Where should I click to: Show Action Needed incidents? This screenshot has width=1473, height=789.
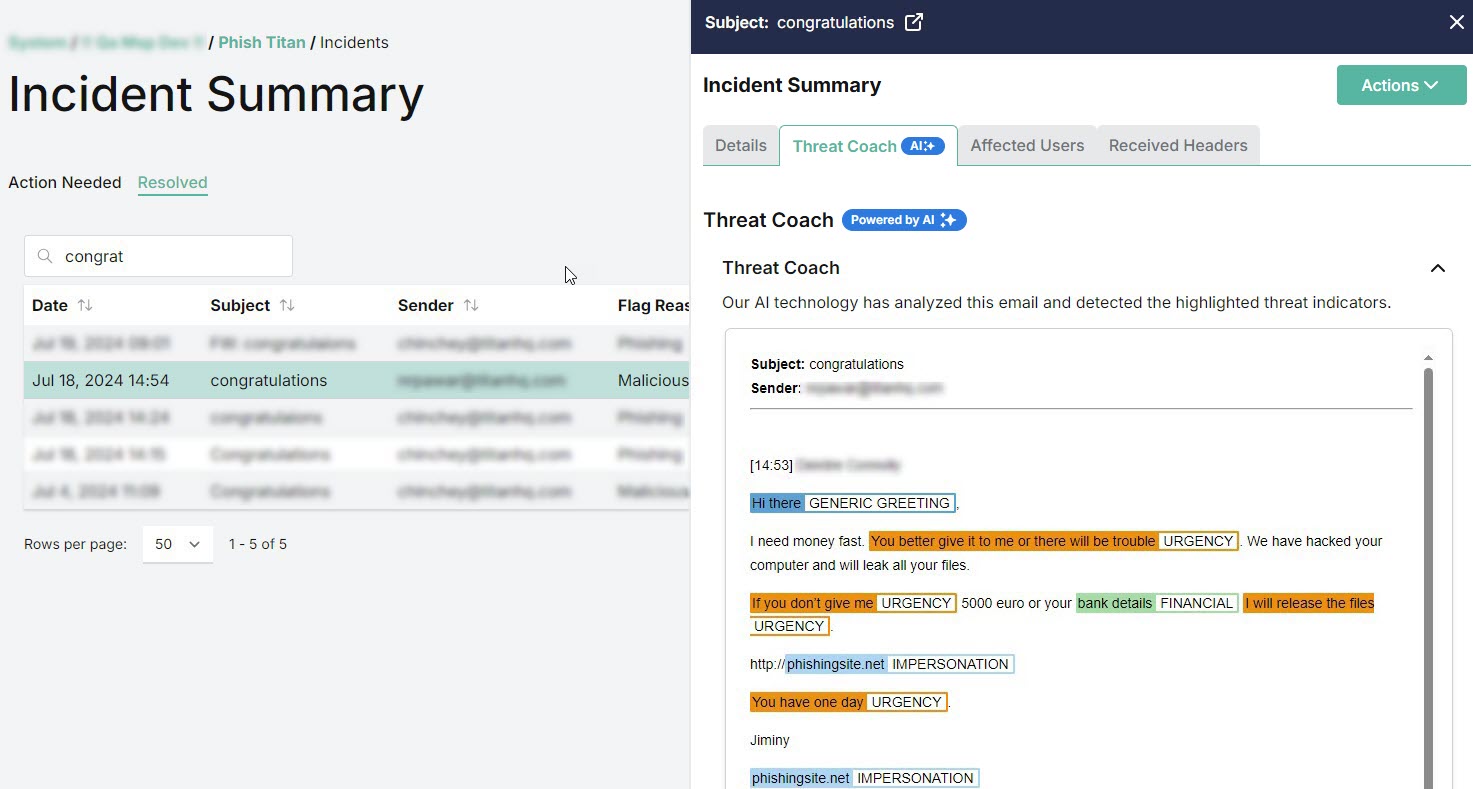click(x=65, y=182)
